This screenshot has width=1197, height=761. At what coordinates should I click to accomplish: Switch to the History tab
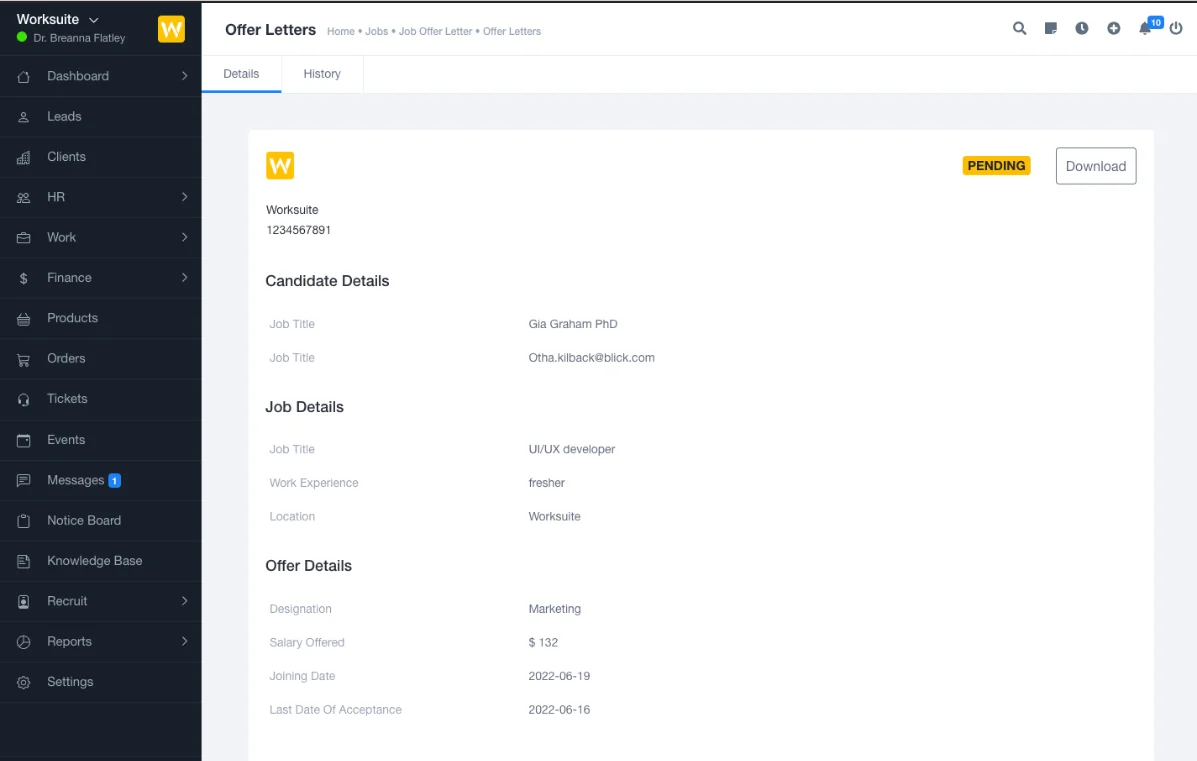322,74
